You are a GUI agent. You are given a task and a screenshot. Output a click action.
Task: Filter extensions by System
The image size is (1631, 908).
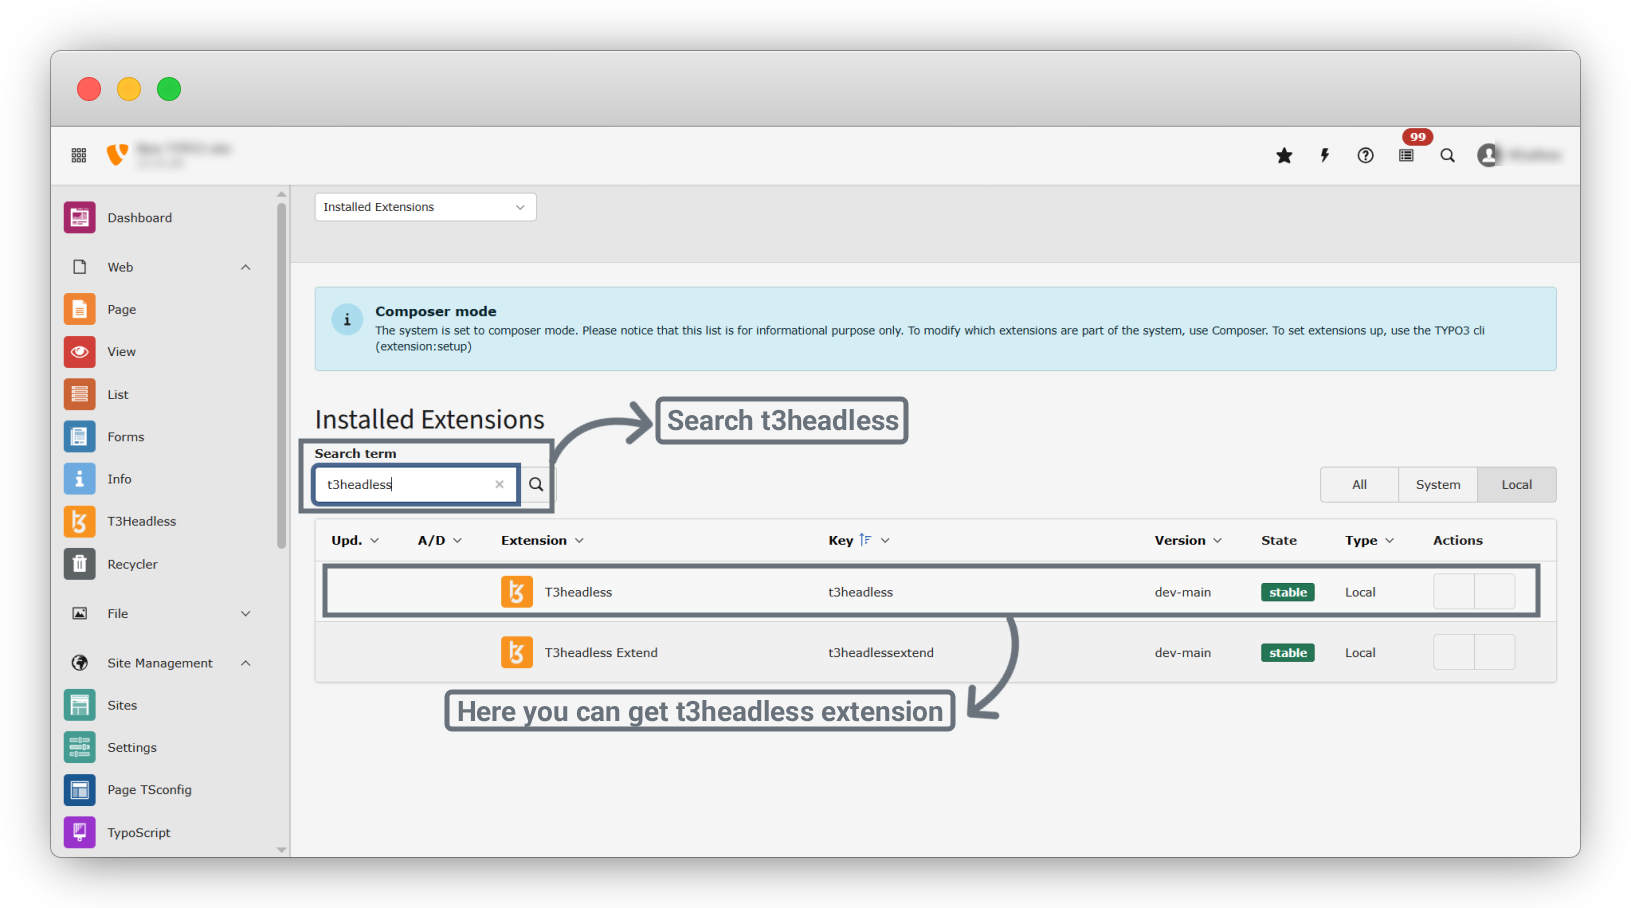tap(1438, 484)
